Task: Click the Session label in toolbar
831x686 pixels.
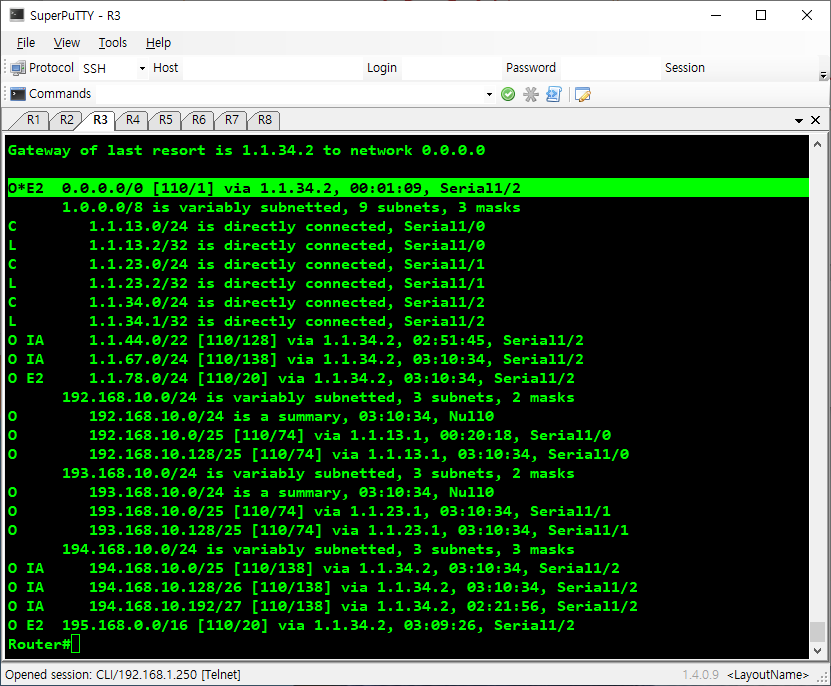Action: [x=685, y=68]
